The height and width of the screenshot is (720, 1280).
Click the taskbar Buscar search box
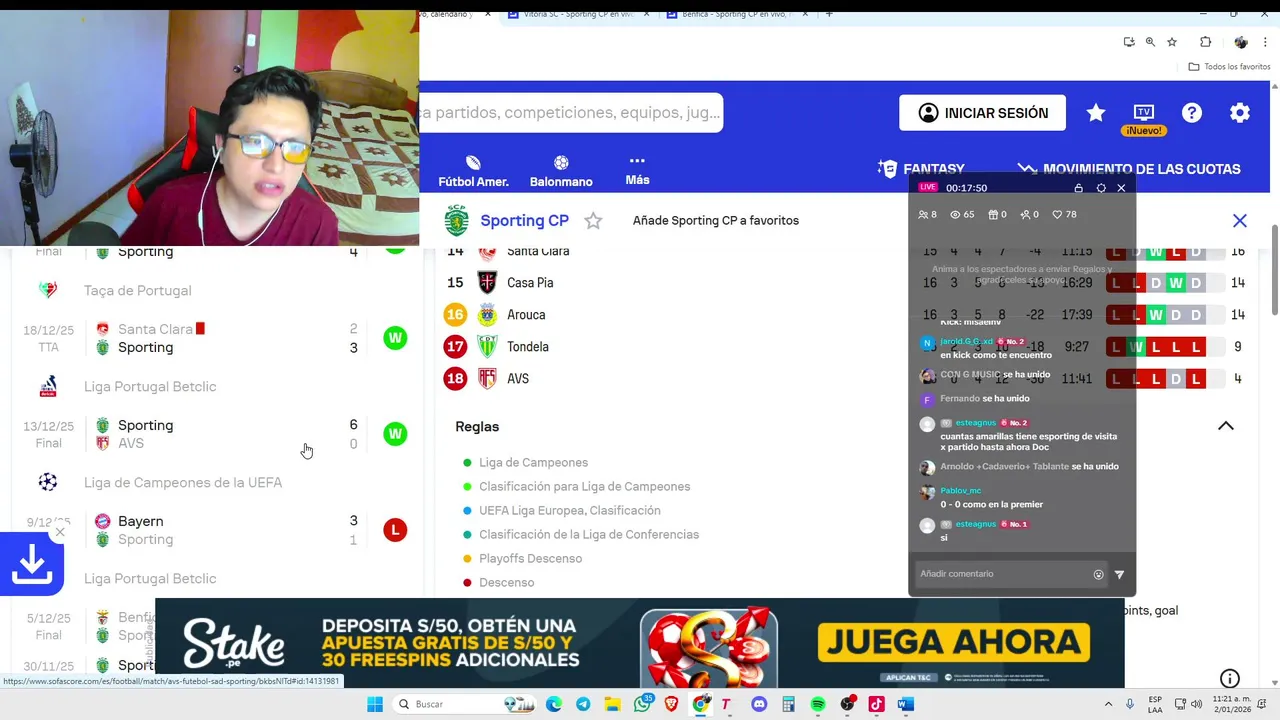[x=465, y=704]
